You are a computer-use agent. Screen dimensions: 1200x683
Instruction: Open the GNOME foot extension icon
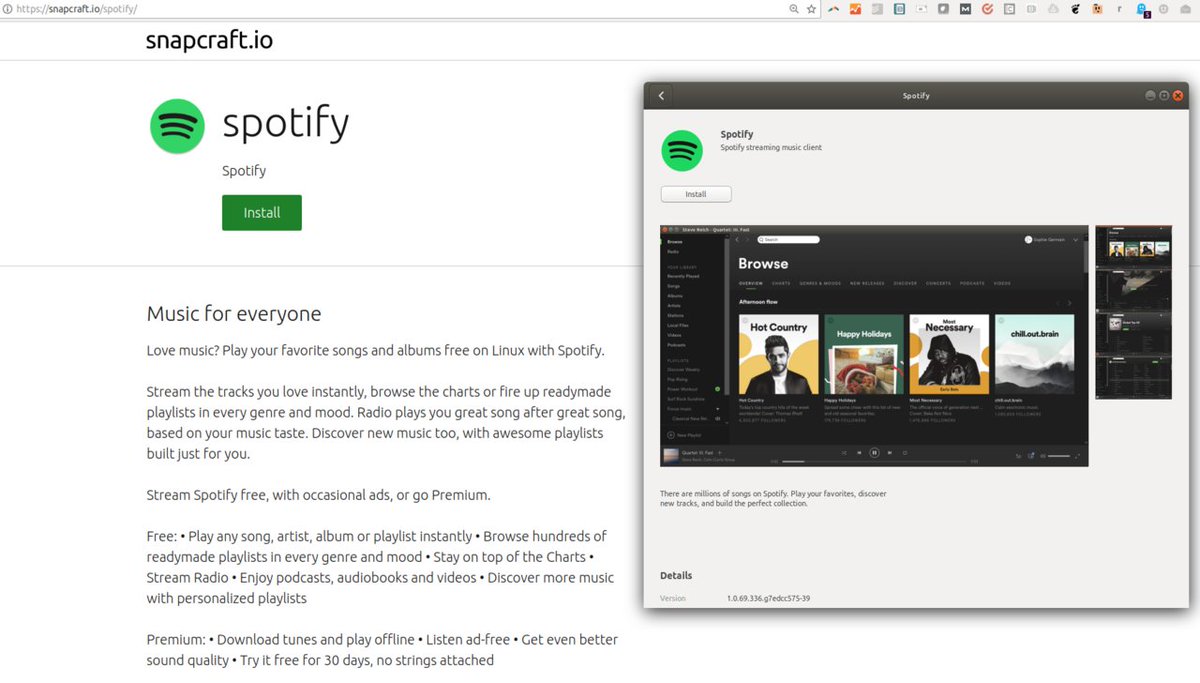pyautogui.click(x=1076, y=9)
